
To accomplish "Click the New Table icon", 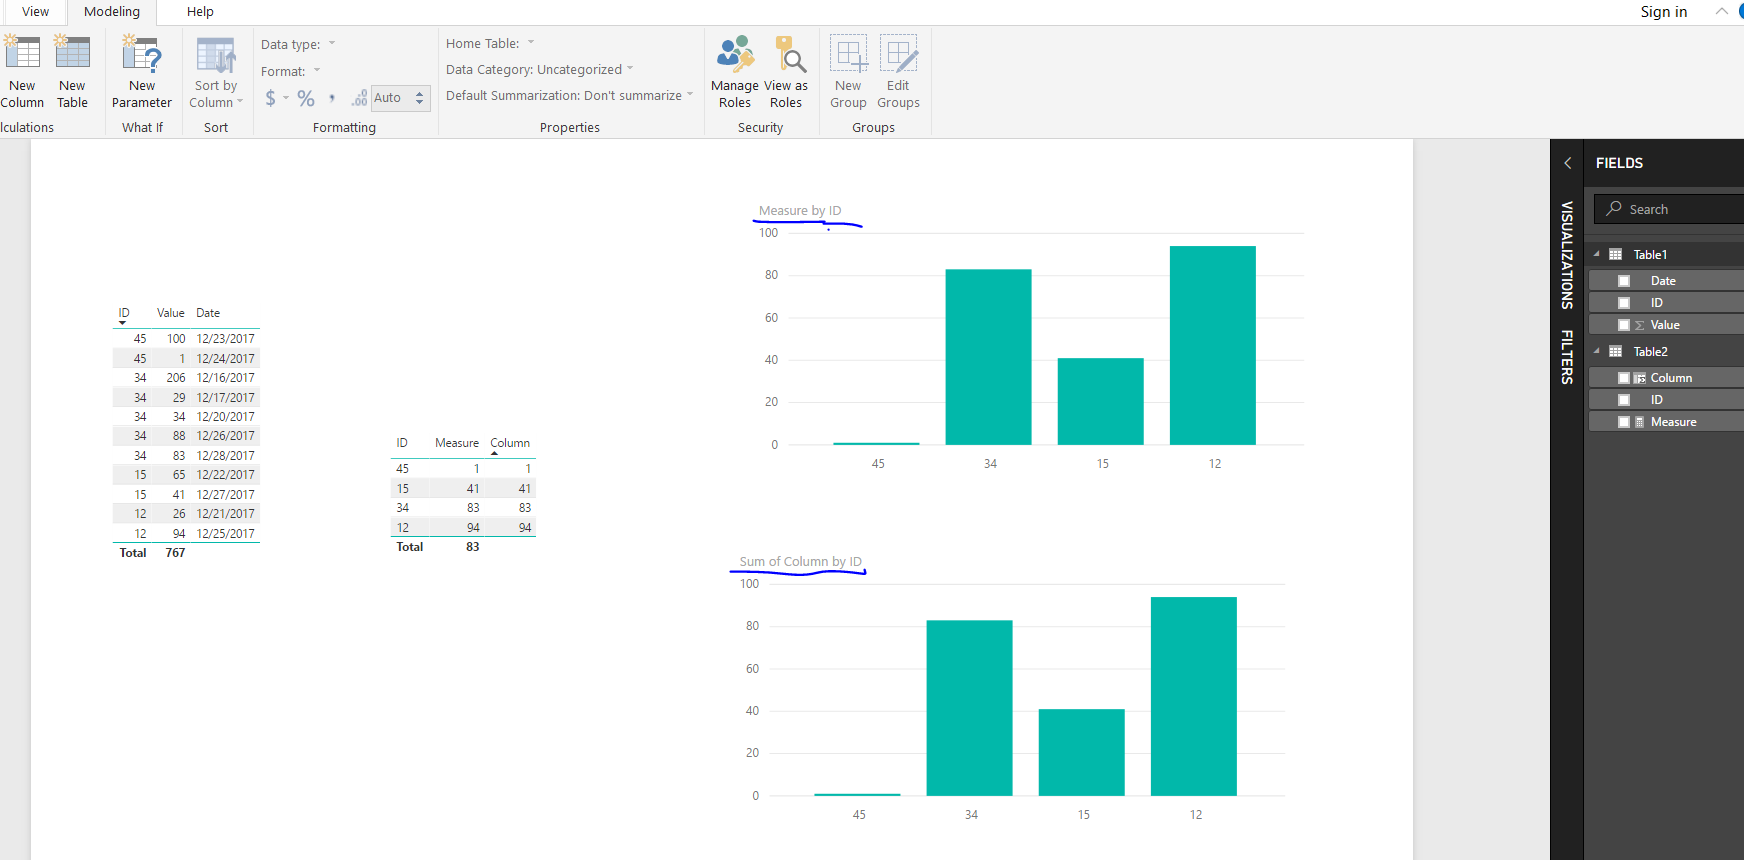I will pyautogui.click(x=72, y=53).
